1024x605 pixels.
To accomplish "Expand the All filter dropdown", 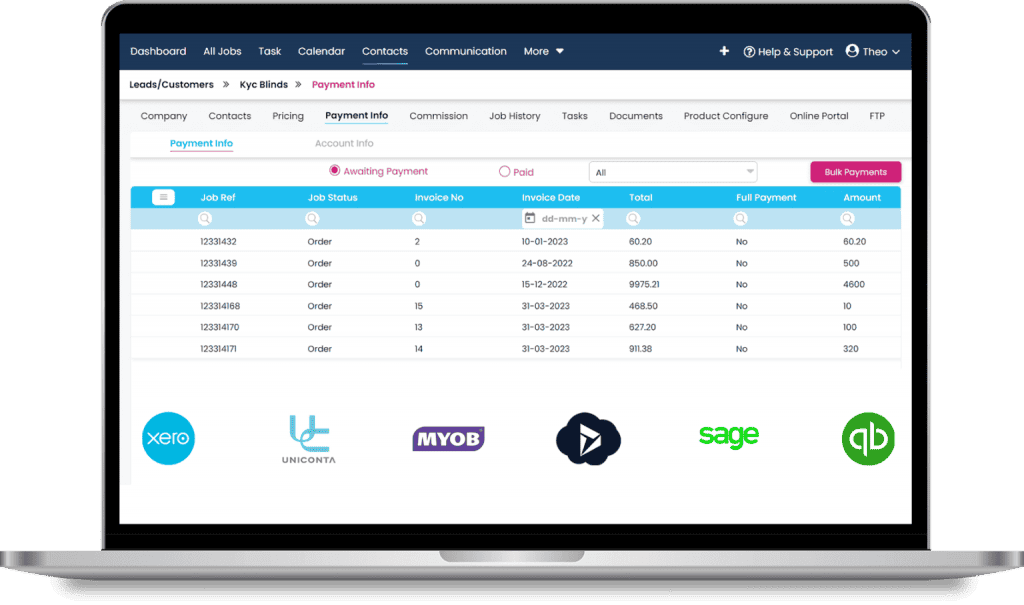I will (673, 172).
